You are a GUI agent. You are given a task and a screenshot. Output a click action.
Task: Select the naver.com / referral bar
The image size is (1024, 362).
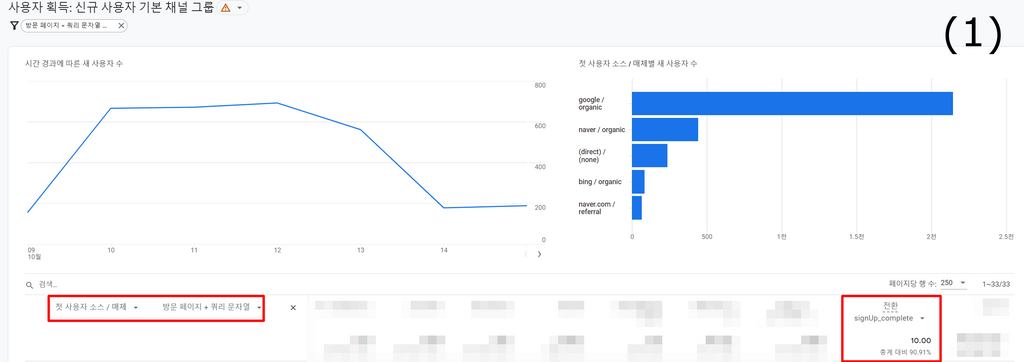tap(637, 208)
